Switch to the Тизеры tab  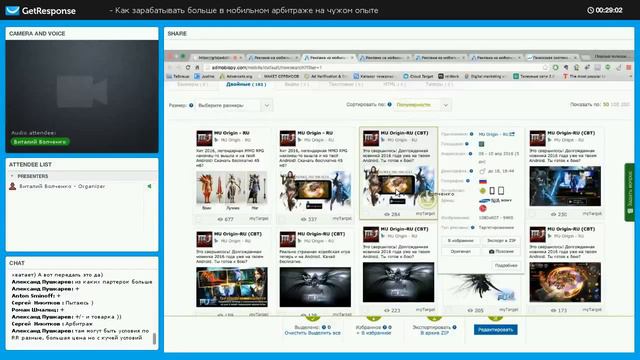click(x=440, y=84)
